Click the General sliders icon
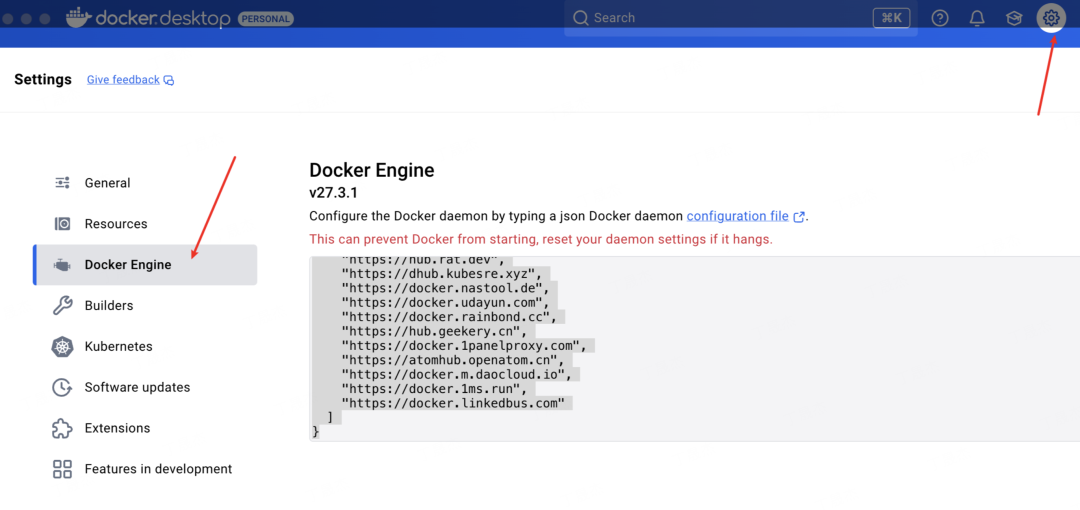The height and width of the screenshot is (510, 1080). [63, 183]
